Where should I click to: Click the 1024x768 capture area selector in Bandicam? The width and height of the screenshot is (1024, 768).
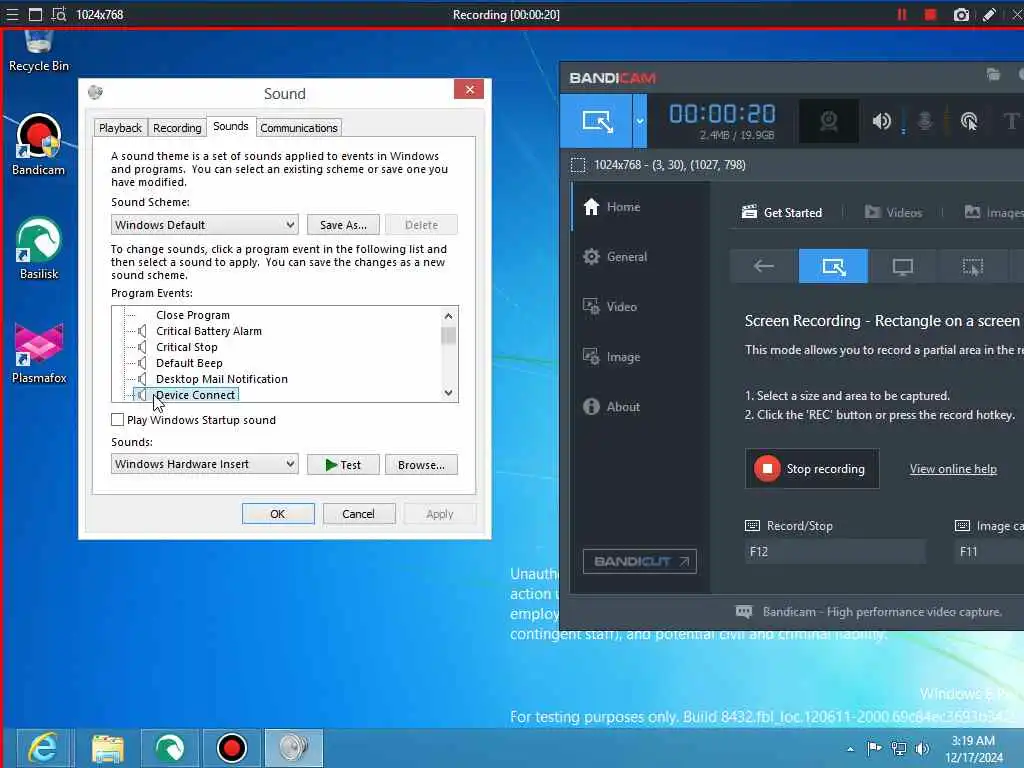coord(658,165)
